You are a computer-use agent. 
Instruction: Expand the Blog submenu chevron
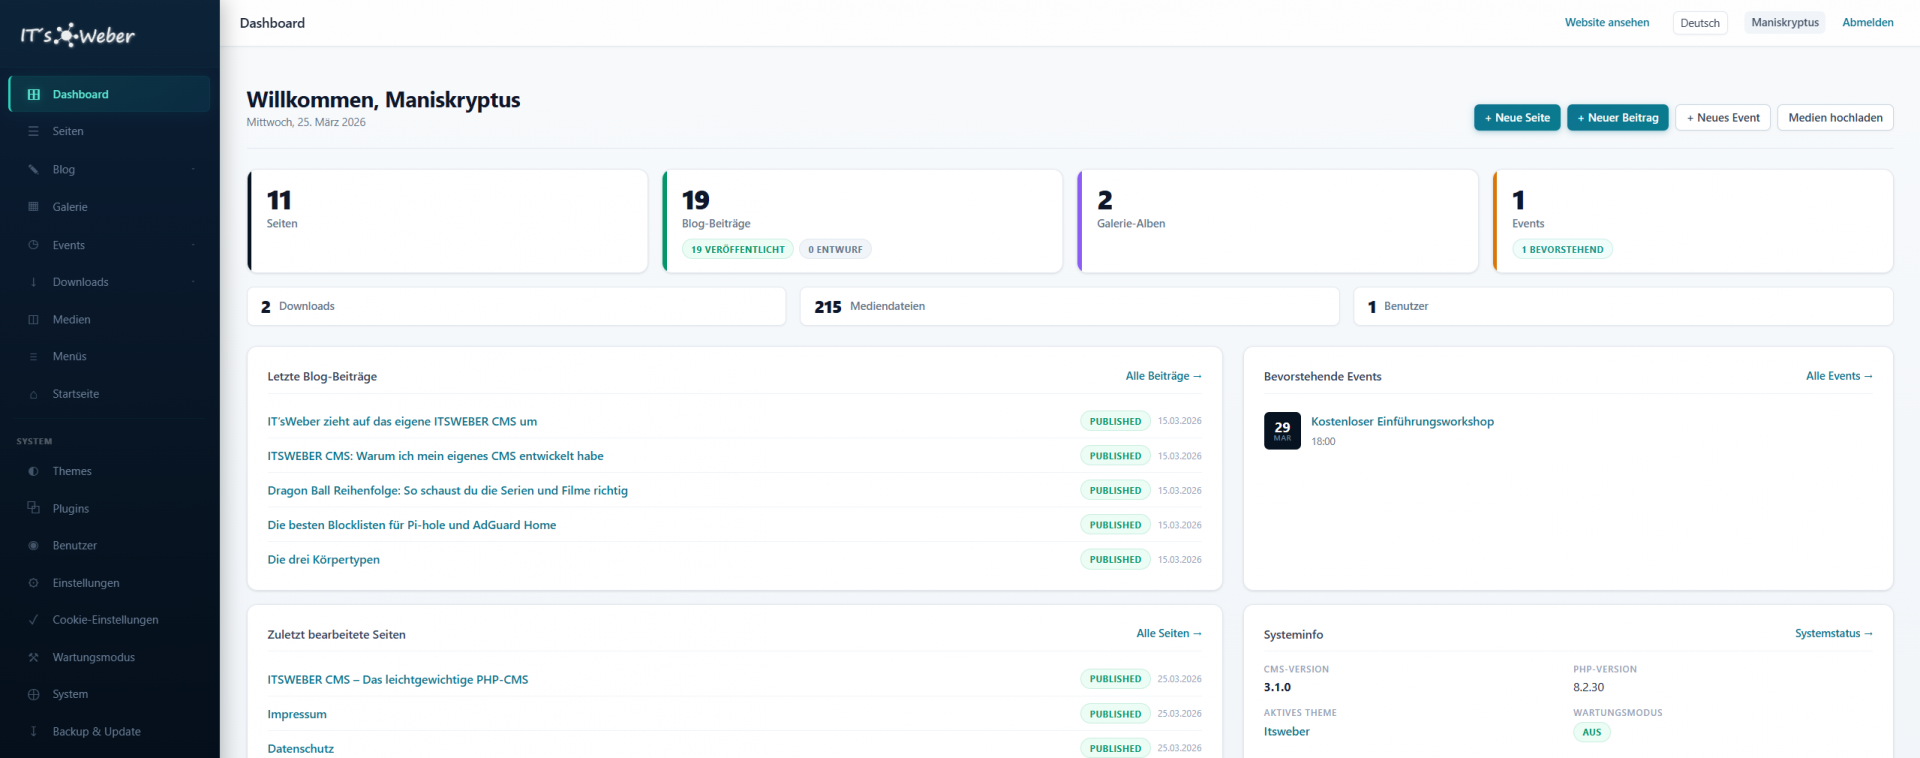pos(193,169)
